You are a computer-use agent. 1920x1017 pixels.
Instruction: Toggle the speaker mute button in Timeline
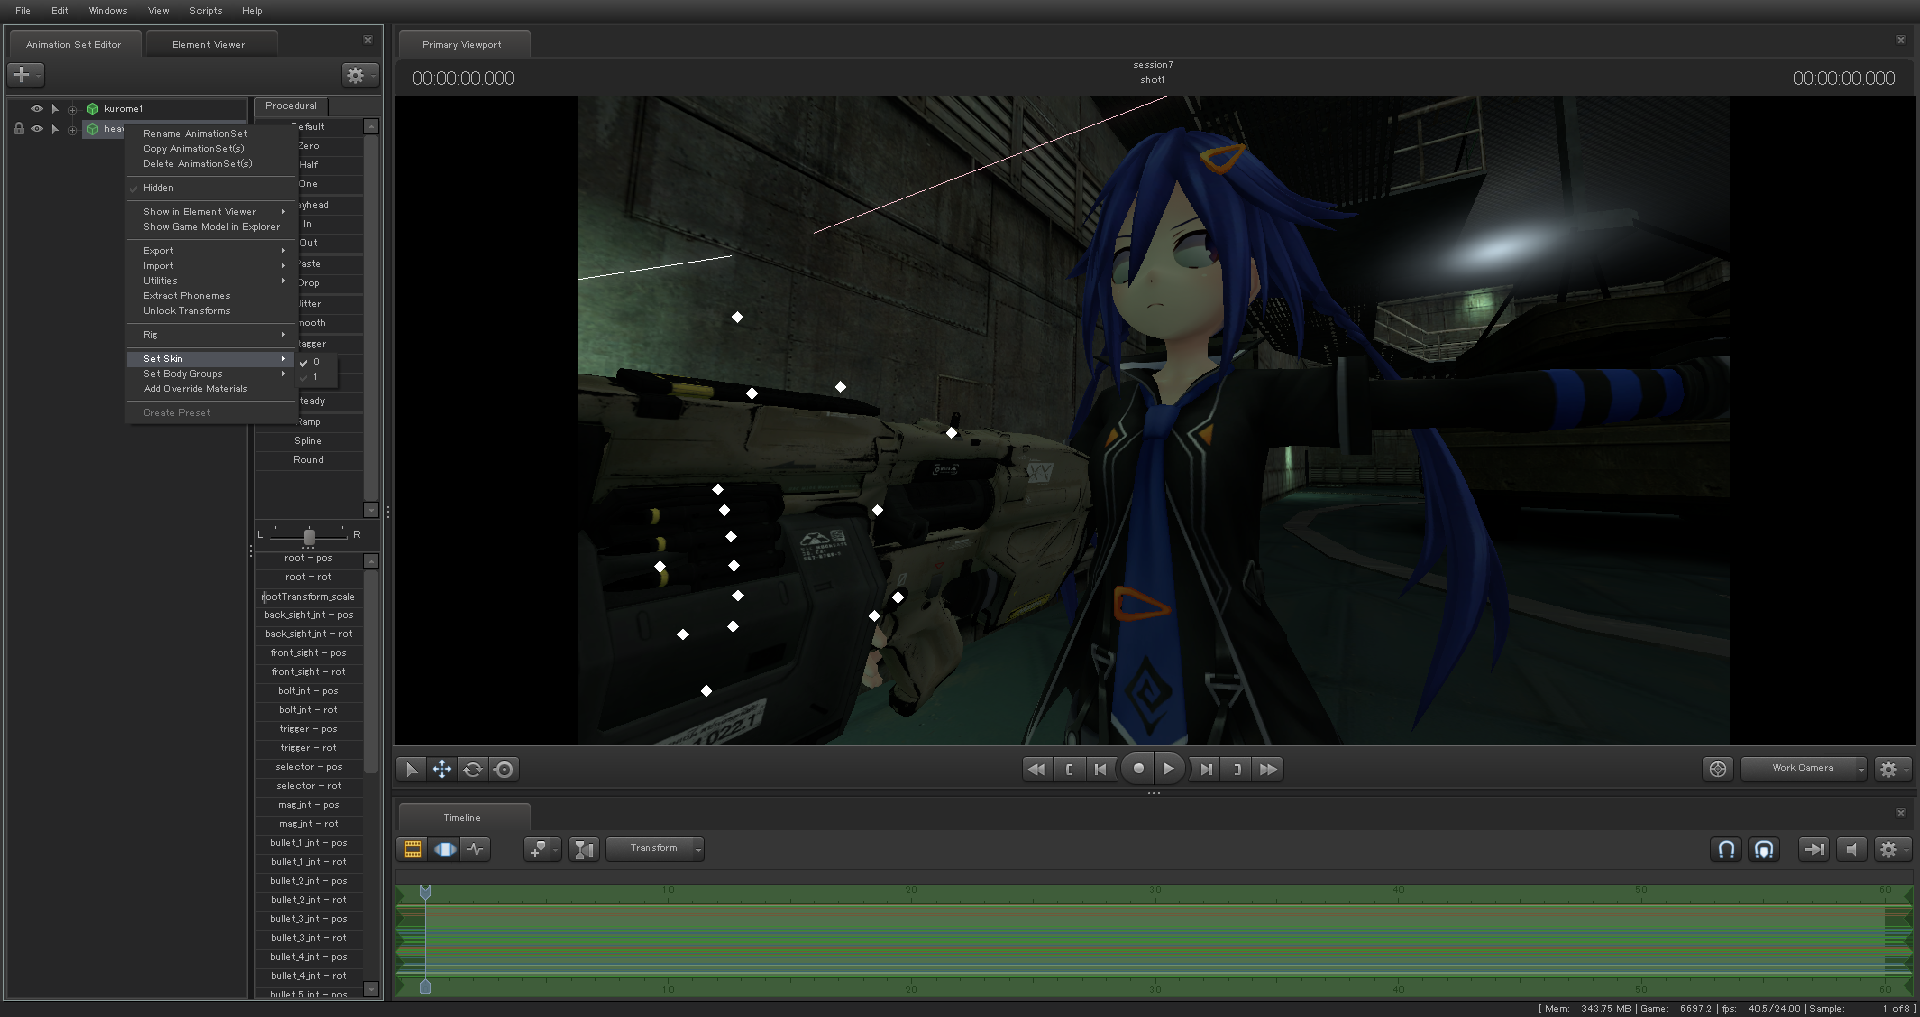(x=1851, y=849)
